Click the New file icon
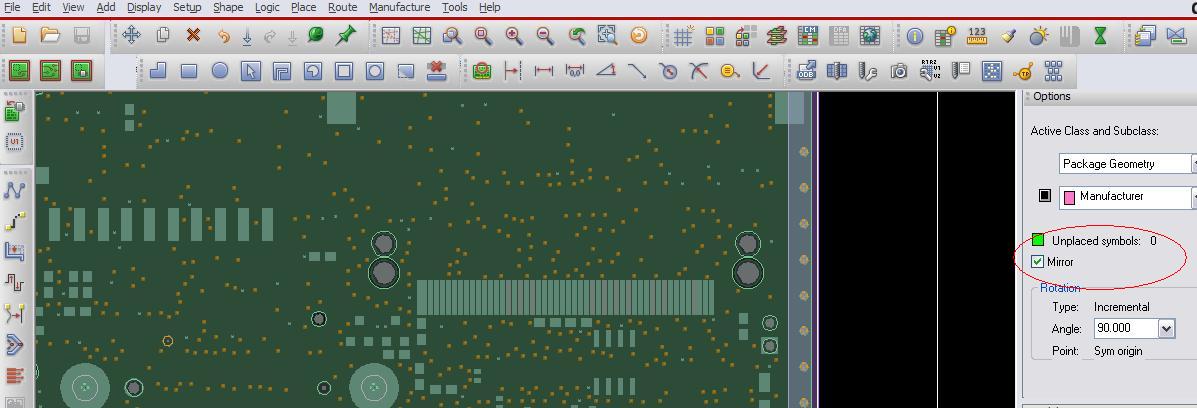 pos(19,35)
